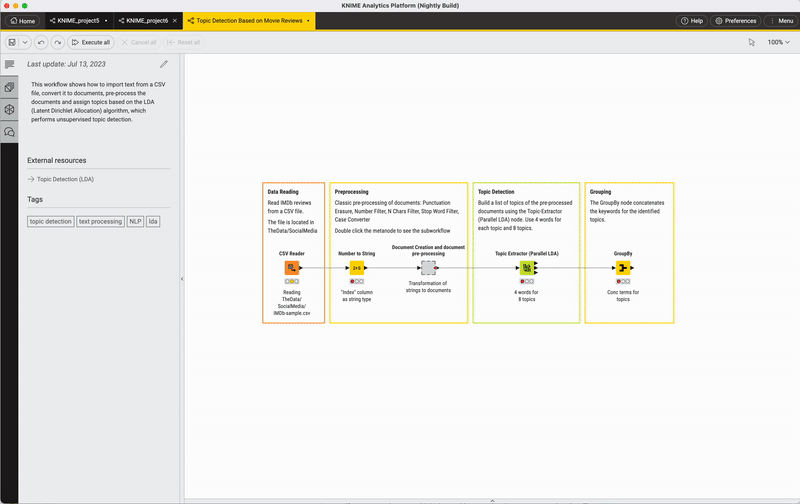Open the top-right Menu button
800x504 pixels.
(782, 21)
